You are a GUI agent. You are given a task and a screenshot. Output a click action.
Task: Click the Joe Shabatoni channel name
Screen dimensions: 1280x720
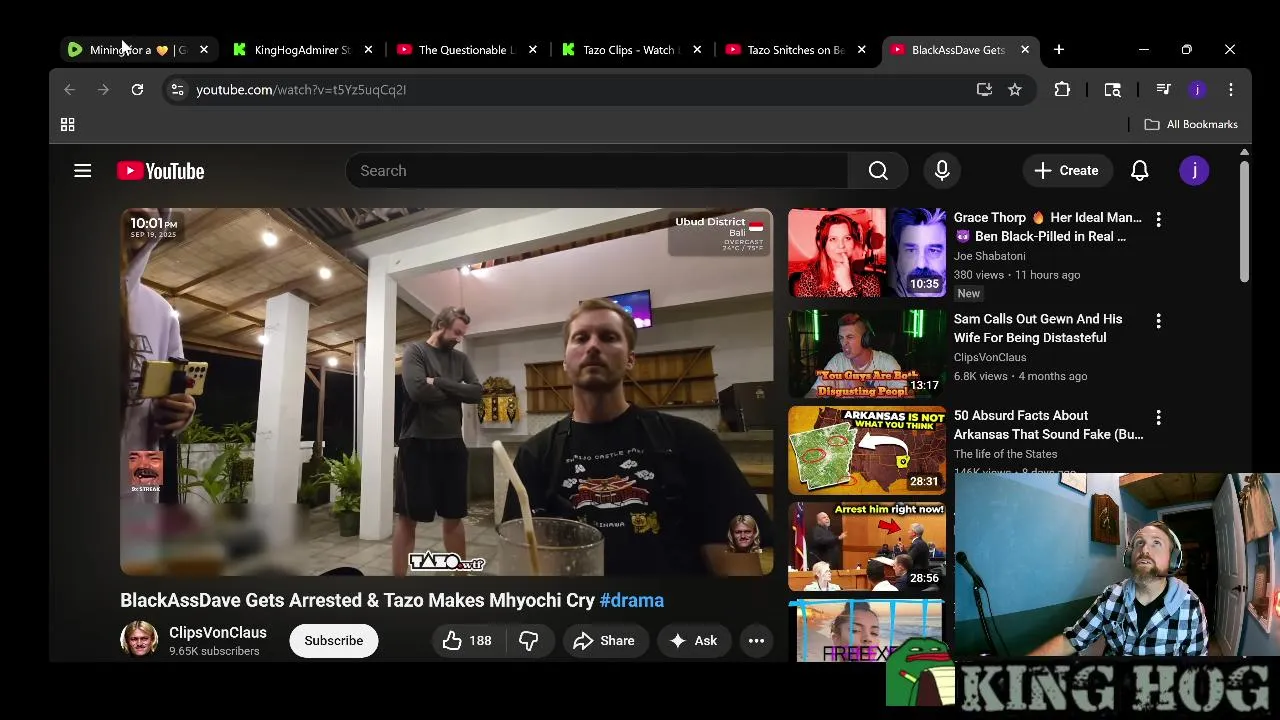coord(989,256)
